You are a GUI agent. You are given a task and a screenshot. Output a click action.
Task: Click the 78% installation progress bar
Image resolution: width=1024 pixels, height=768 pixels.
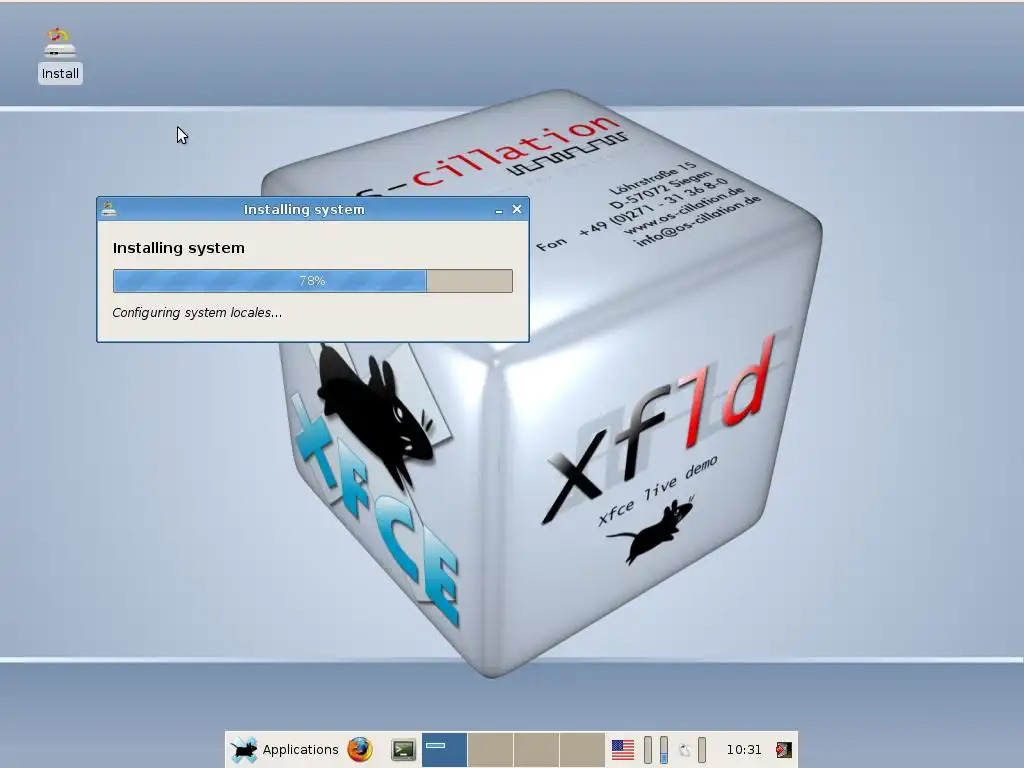pos(313,281)
